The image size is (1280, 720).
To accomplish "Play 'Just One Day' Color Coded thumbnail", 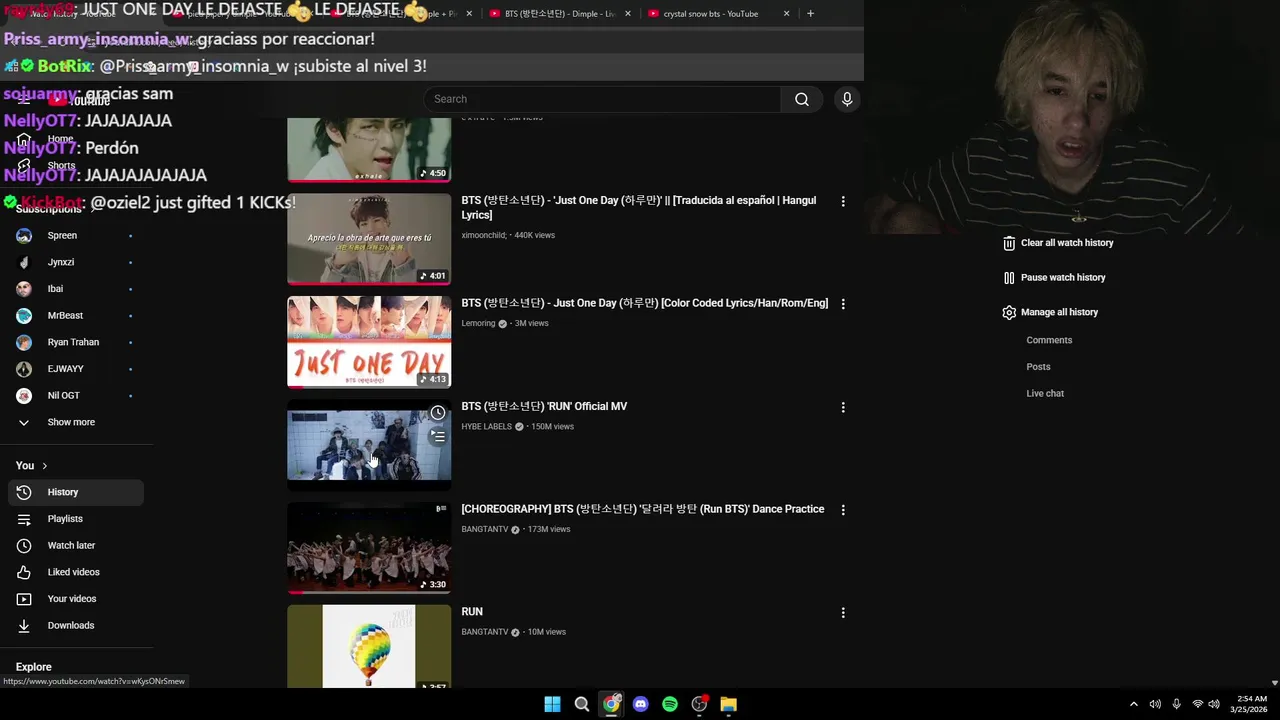I will point(369,342).
